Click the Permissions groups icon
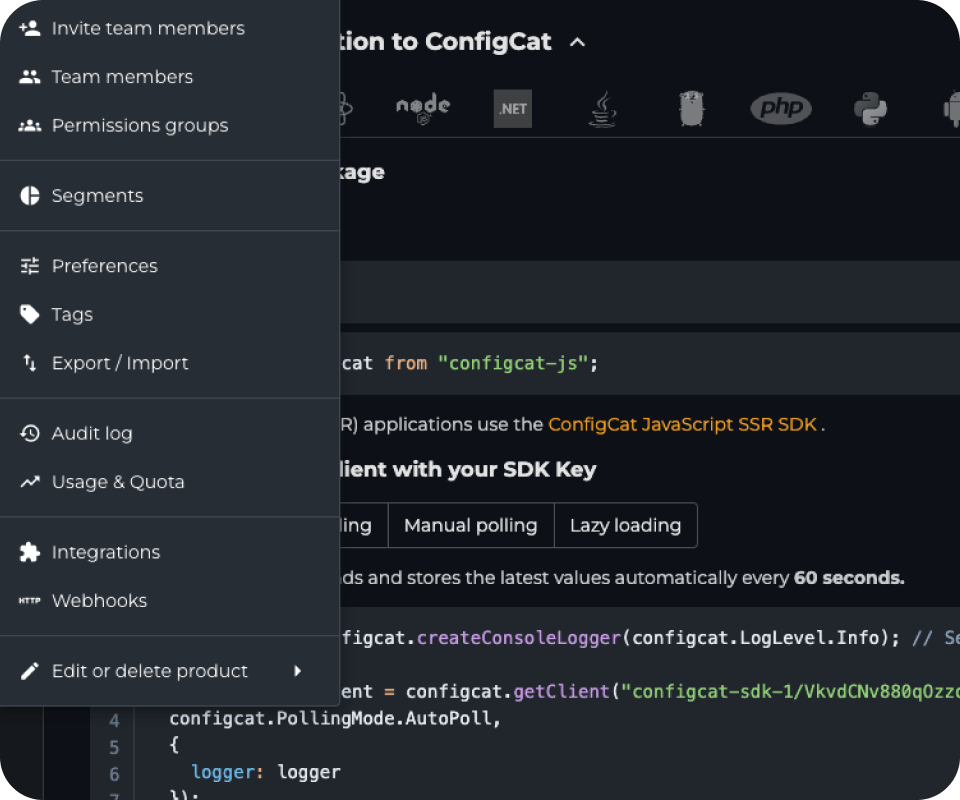This screenshot has width=960, height=800. (29, 125)
